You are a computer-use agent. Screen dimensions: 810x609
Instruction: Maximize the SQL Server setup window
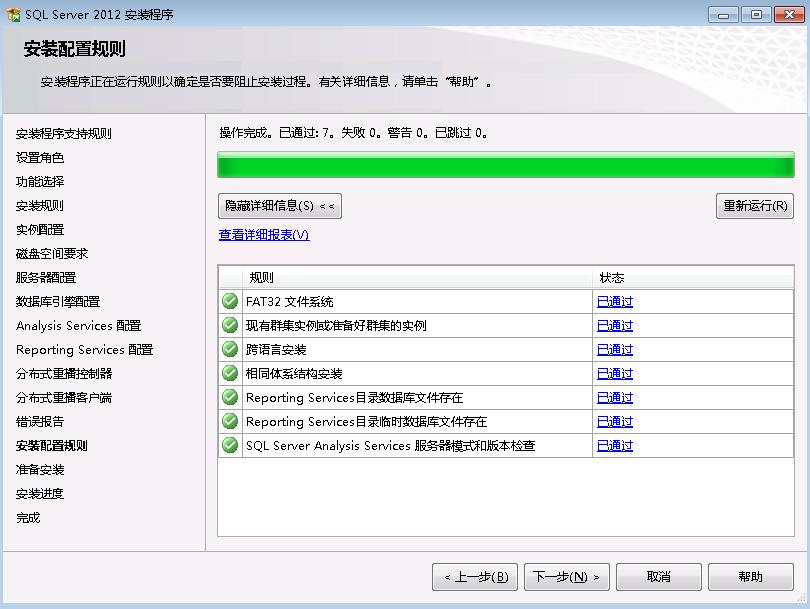coord(756,14)
